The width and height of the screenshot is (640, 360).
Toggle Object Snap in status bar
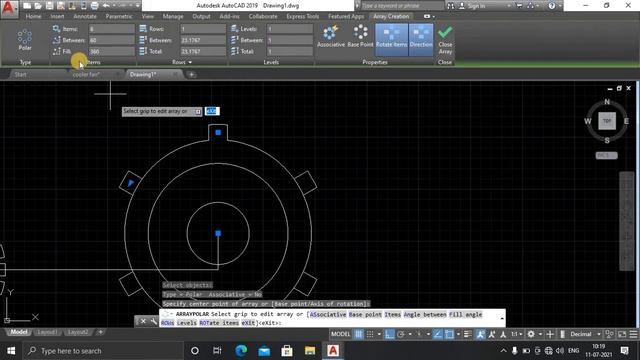[x=449, y=334]
